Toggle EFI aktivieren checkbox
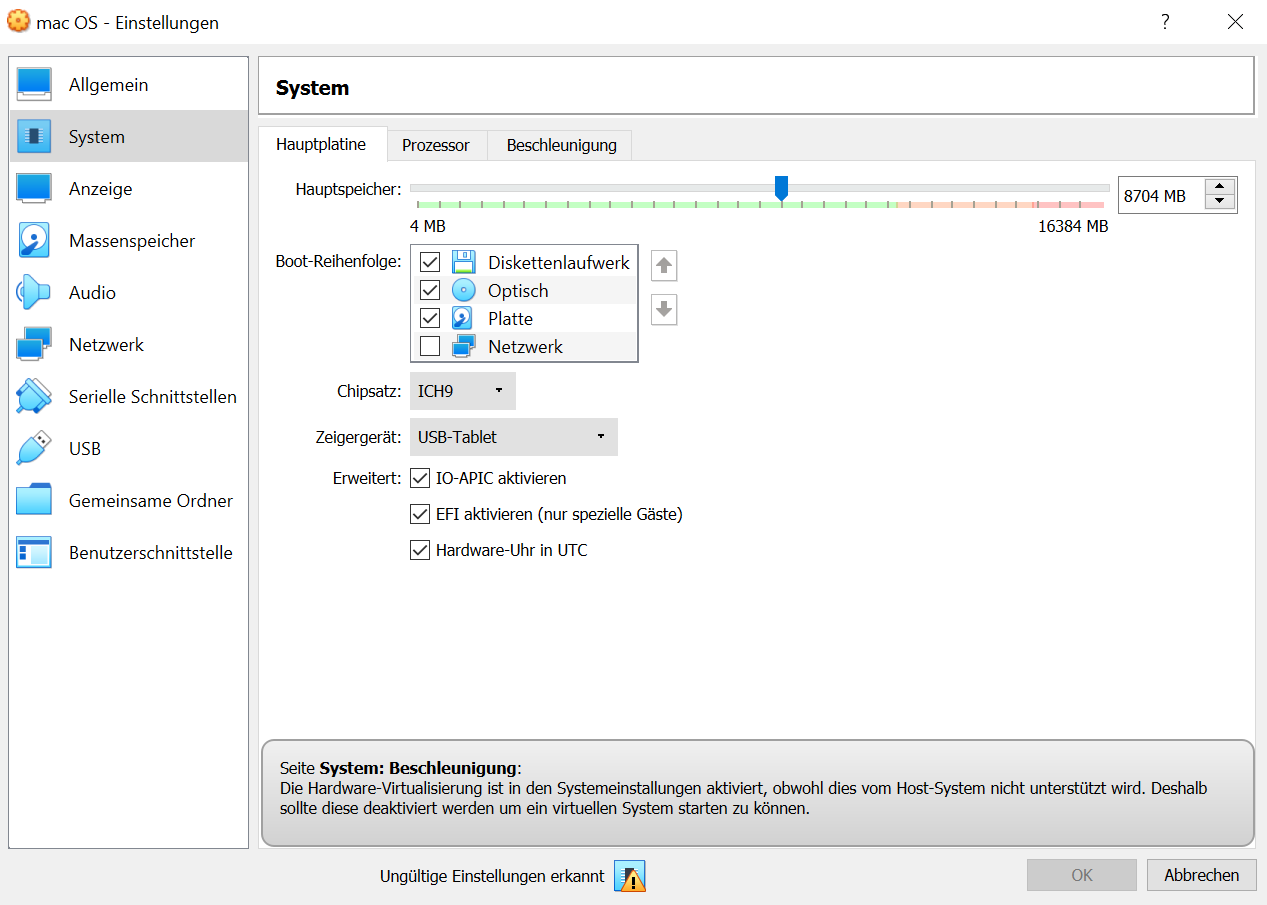 pos(420,515)
